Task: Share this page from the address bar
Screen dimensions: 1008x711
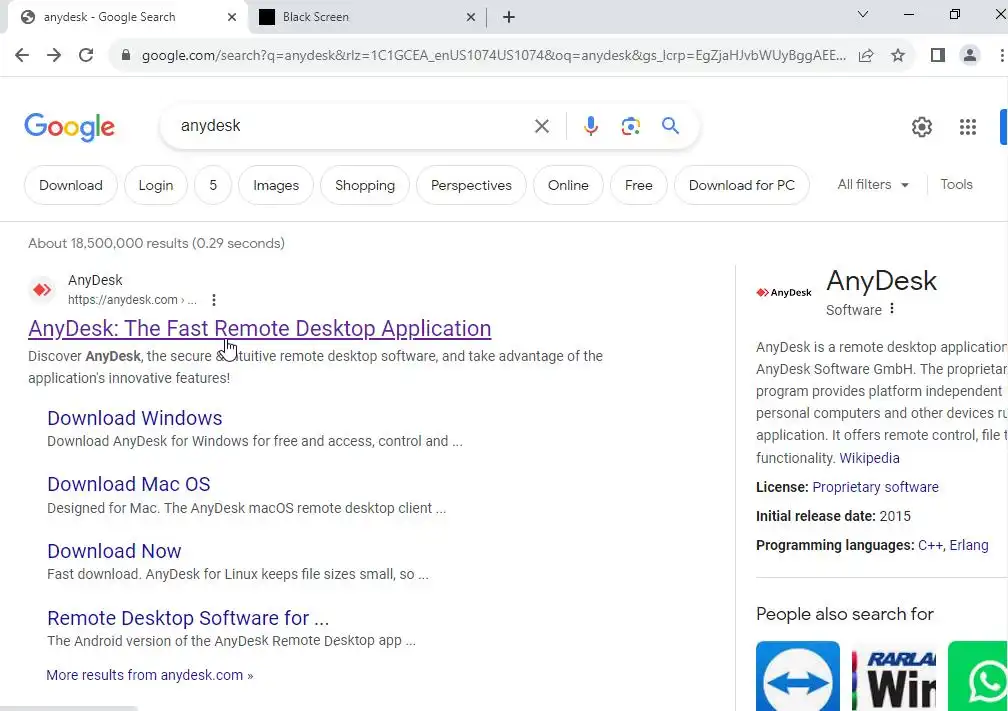Action: [866, 55]
